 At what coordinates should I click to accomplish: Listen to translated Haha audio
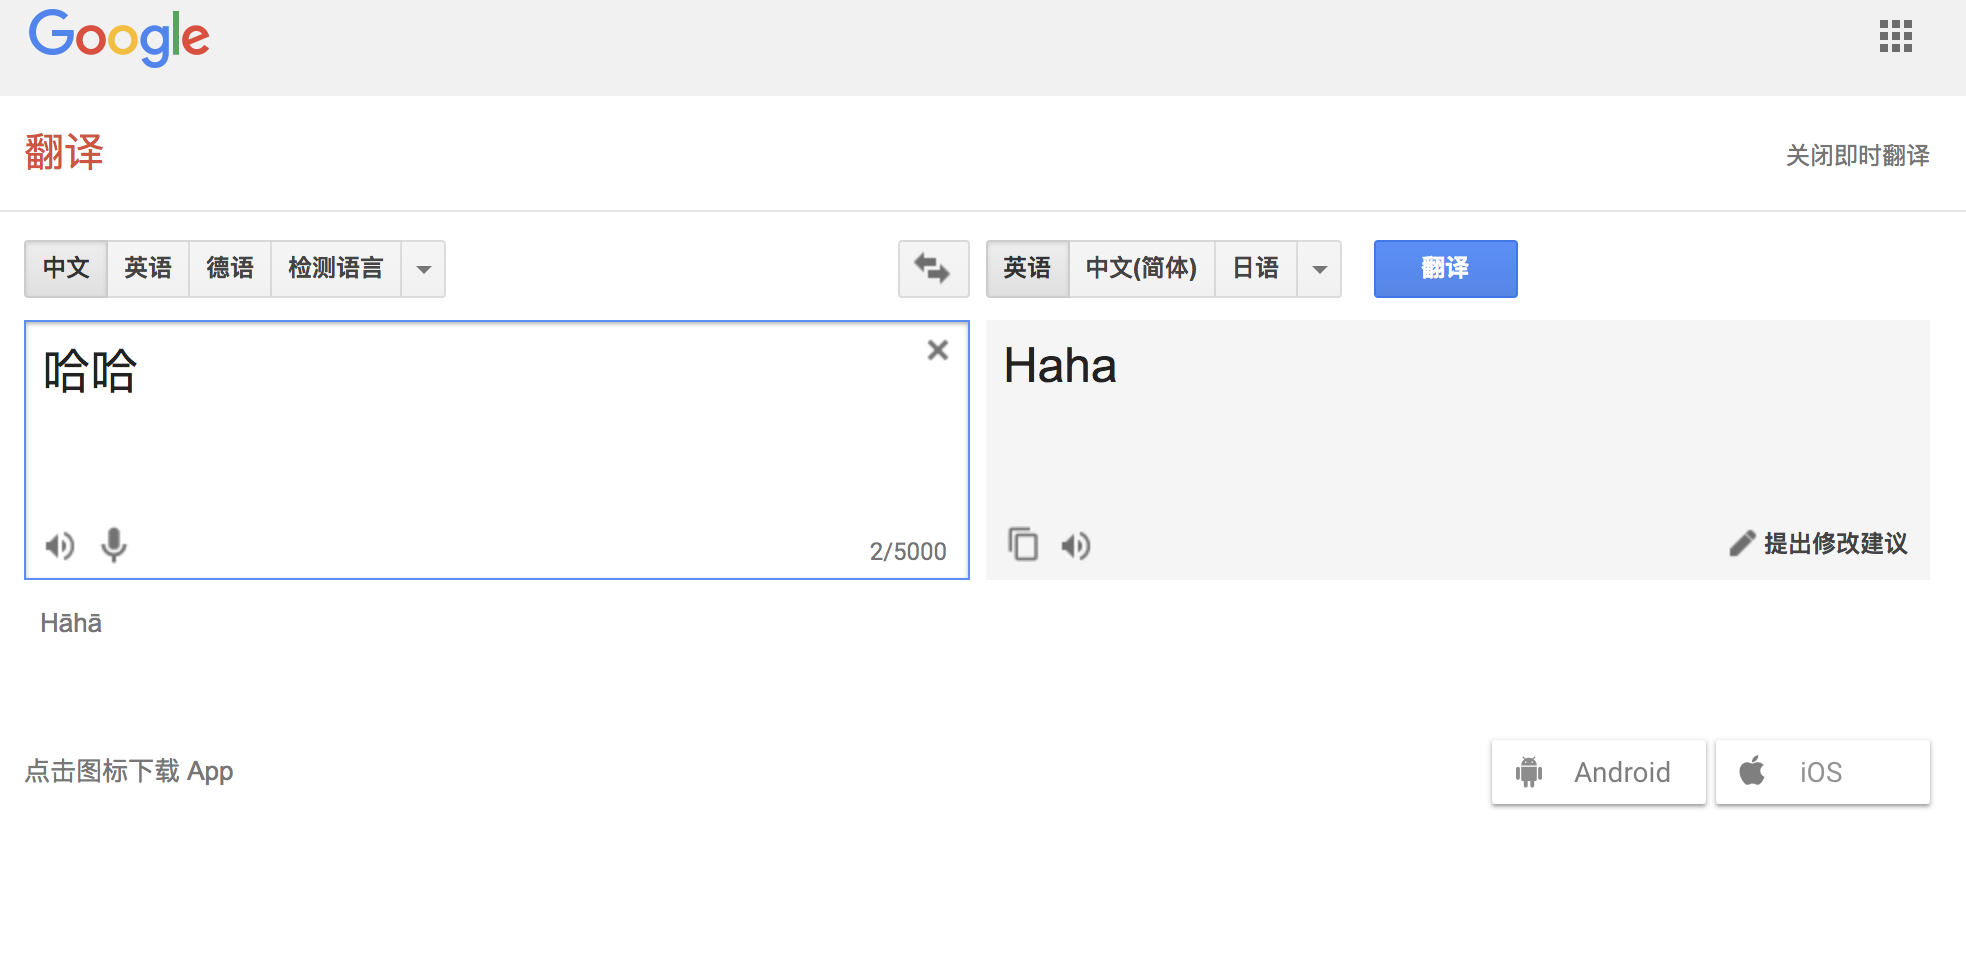(x=1076, y=546)
